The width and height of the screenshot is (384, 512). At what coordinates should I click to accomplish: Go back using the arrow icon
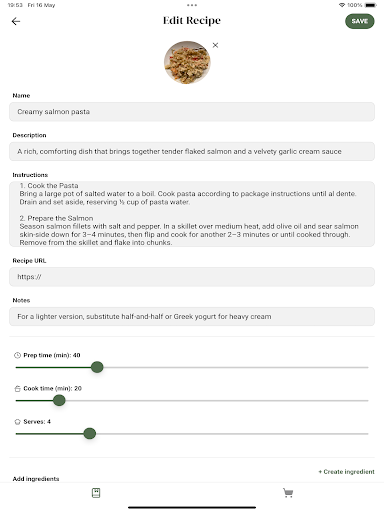pyautogui.click(x=16, y=21)
